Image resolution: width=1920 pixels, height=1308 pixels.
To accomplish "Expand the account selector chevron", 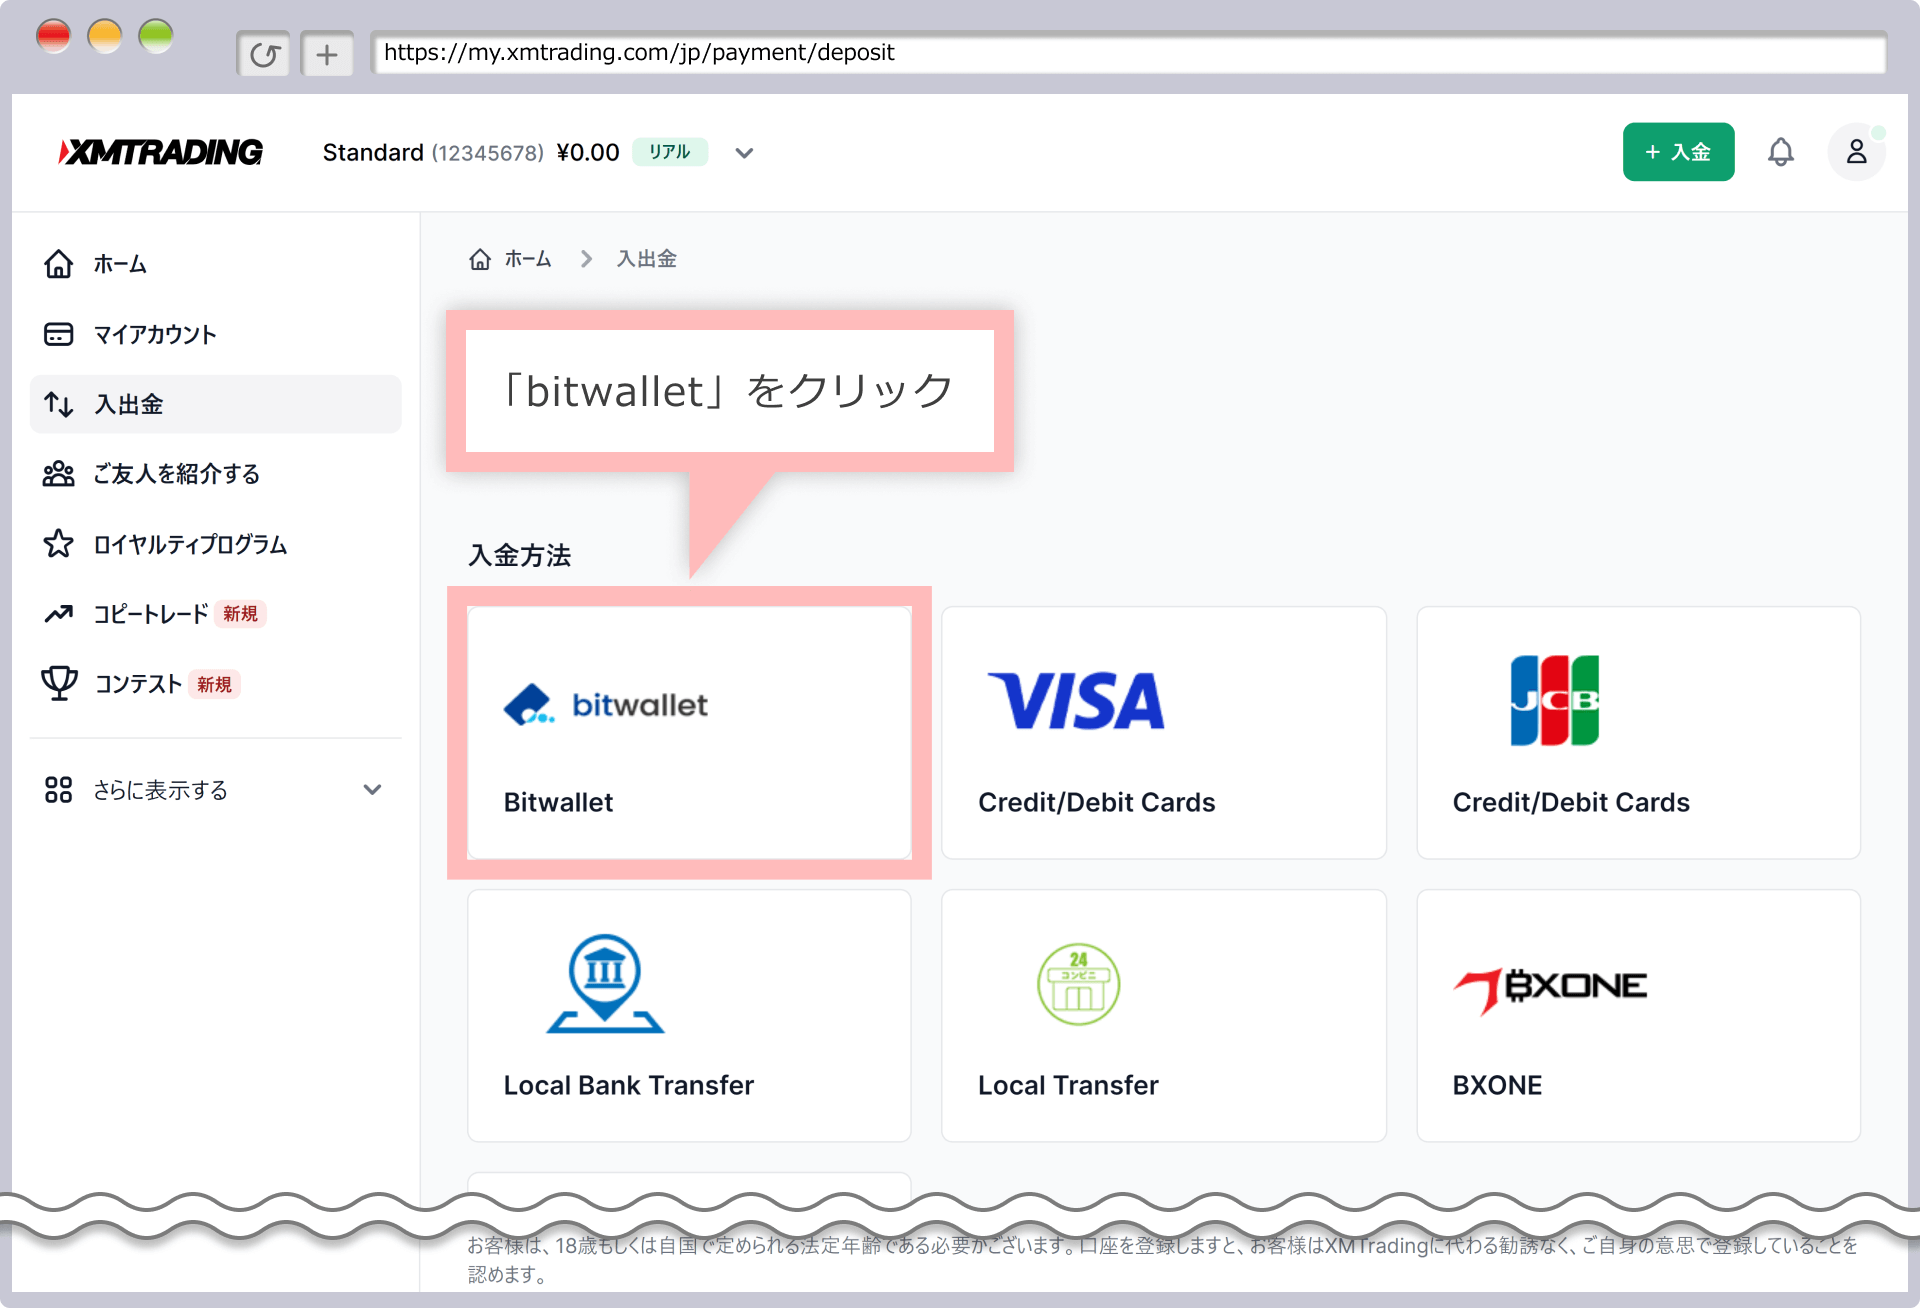I will coord(744,153).
